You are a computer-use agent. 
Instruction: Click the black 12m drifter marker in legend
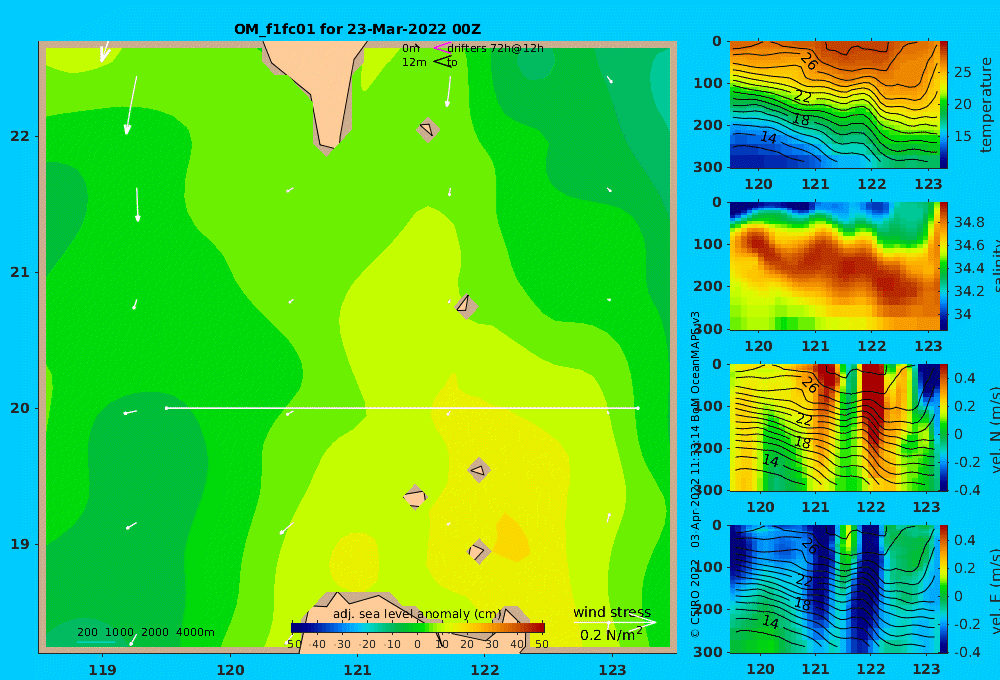coord(442,61)
